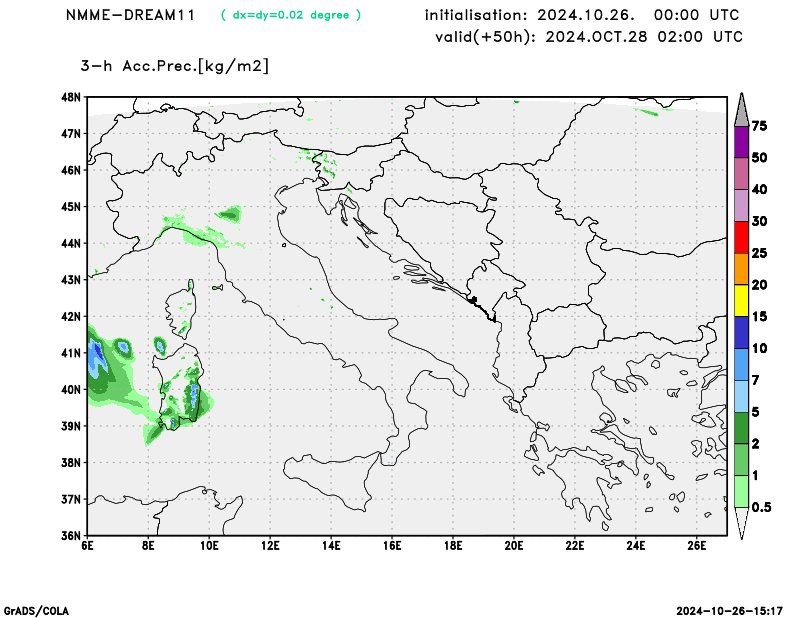This screenshot has height=618, width=800.
Task: Click the colorbar value label 0.5
Action: (761, 507)
